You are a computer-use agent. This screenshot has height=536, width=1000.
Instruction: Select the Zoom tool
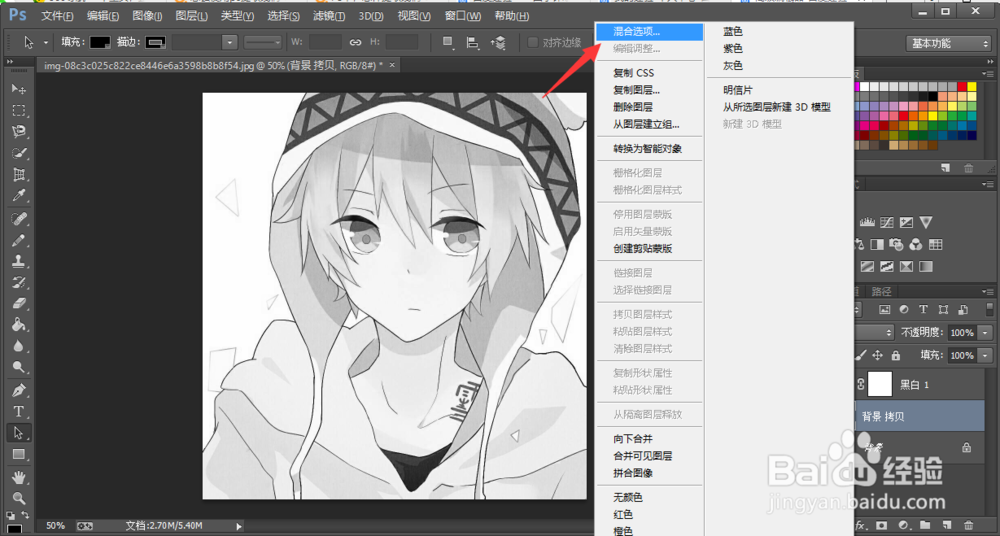point(18,498)
